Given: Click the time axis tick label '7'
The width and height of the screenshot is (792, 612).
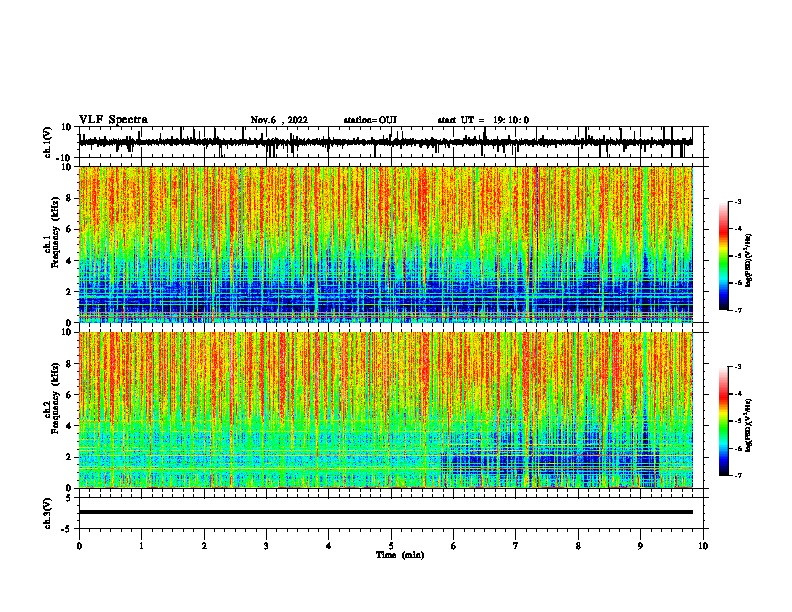Looking at the screenshot, I should coord(516,546).
